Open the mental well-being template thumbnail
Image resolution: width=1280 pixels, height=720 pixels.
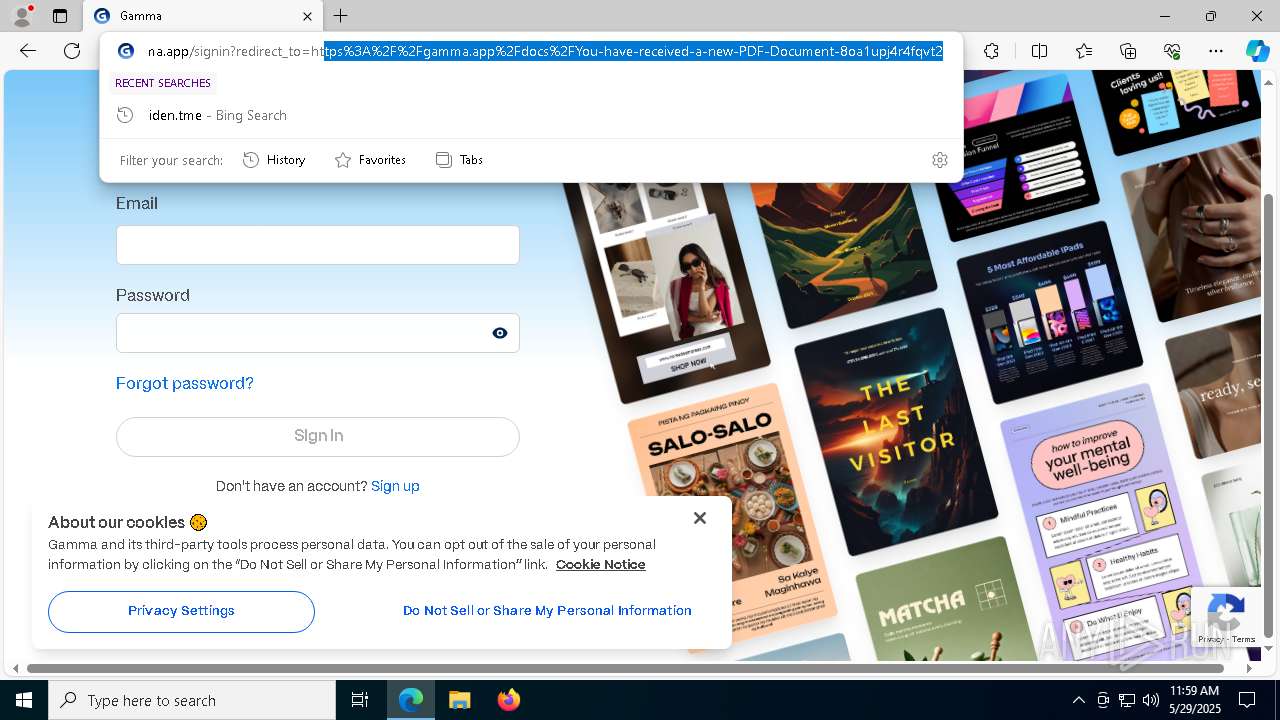click(1095, 520)
